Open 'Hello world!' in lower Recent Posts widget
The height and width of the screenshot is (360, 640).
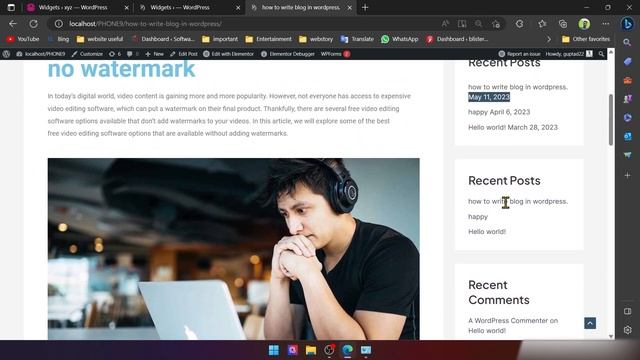pos(487,231)
